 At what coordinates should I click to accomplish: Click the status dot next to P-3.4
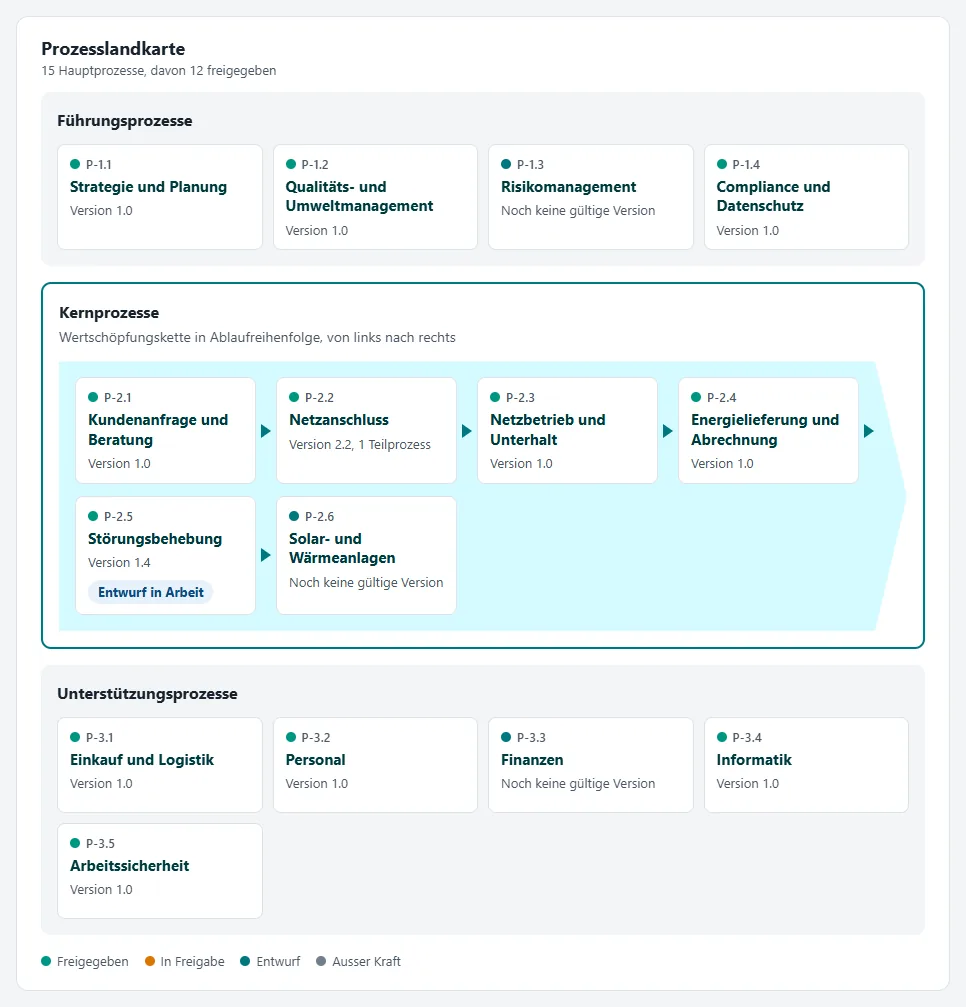pyautogui.click(x=722, y=737)
